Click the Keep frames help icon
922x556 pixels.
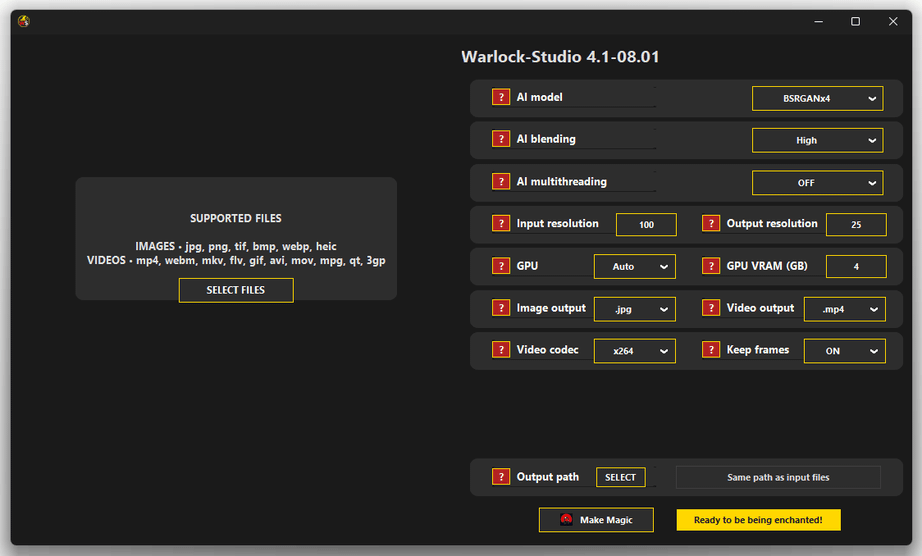click(x=711, y=350)
